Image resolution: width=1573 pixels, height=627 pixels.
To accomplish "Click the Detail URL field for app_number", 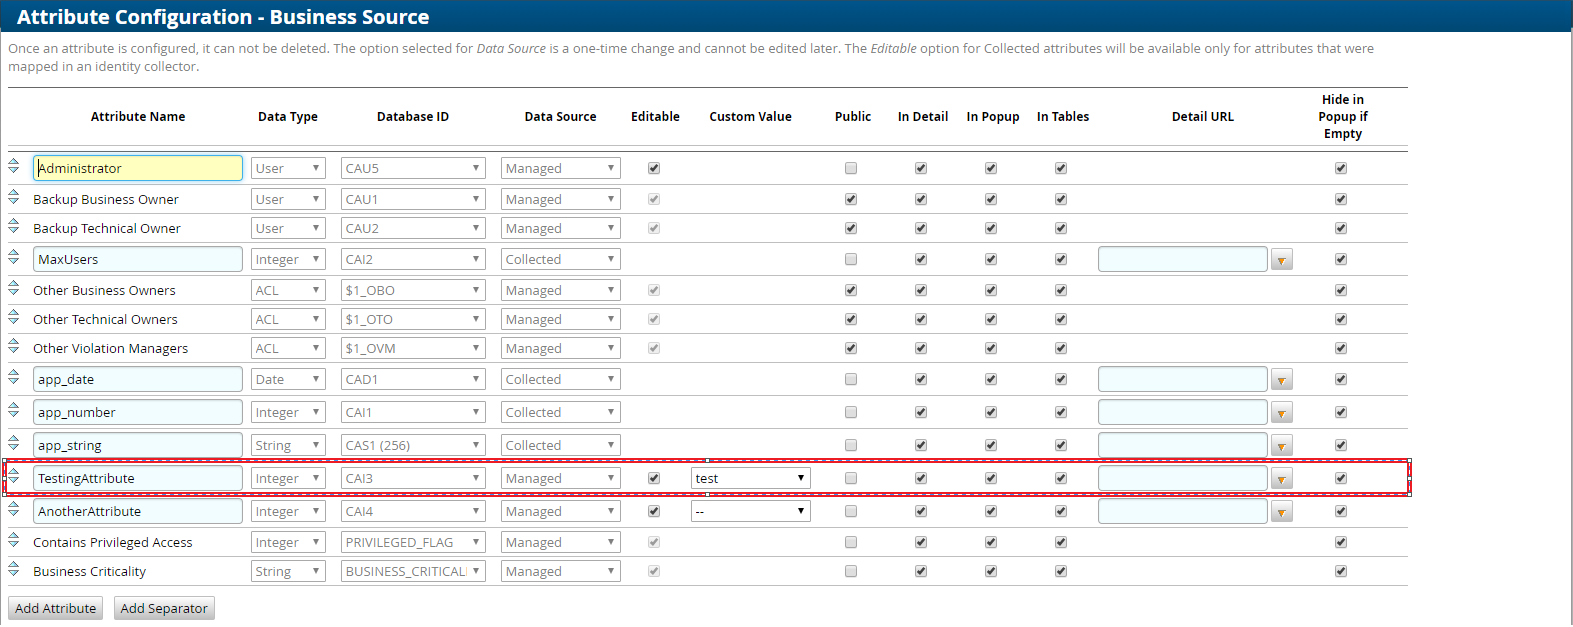I will 1182,412.
